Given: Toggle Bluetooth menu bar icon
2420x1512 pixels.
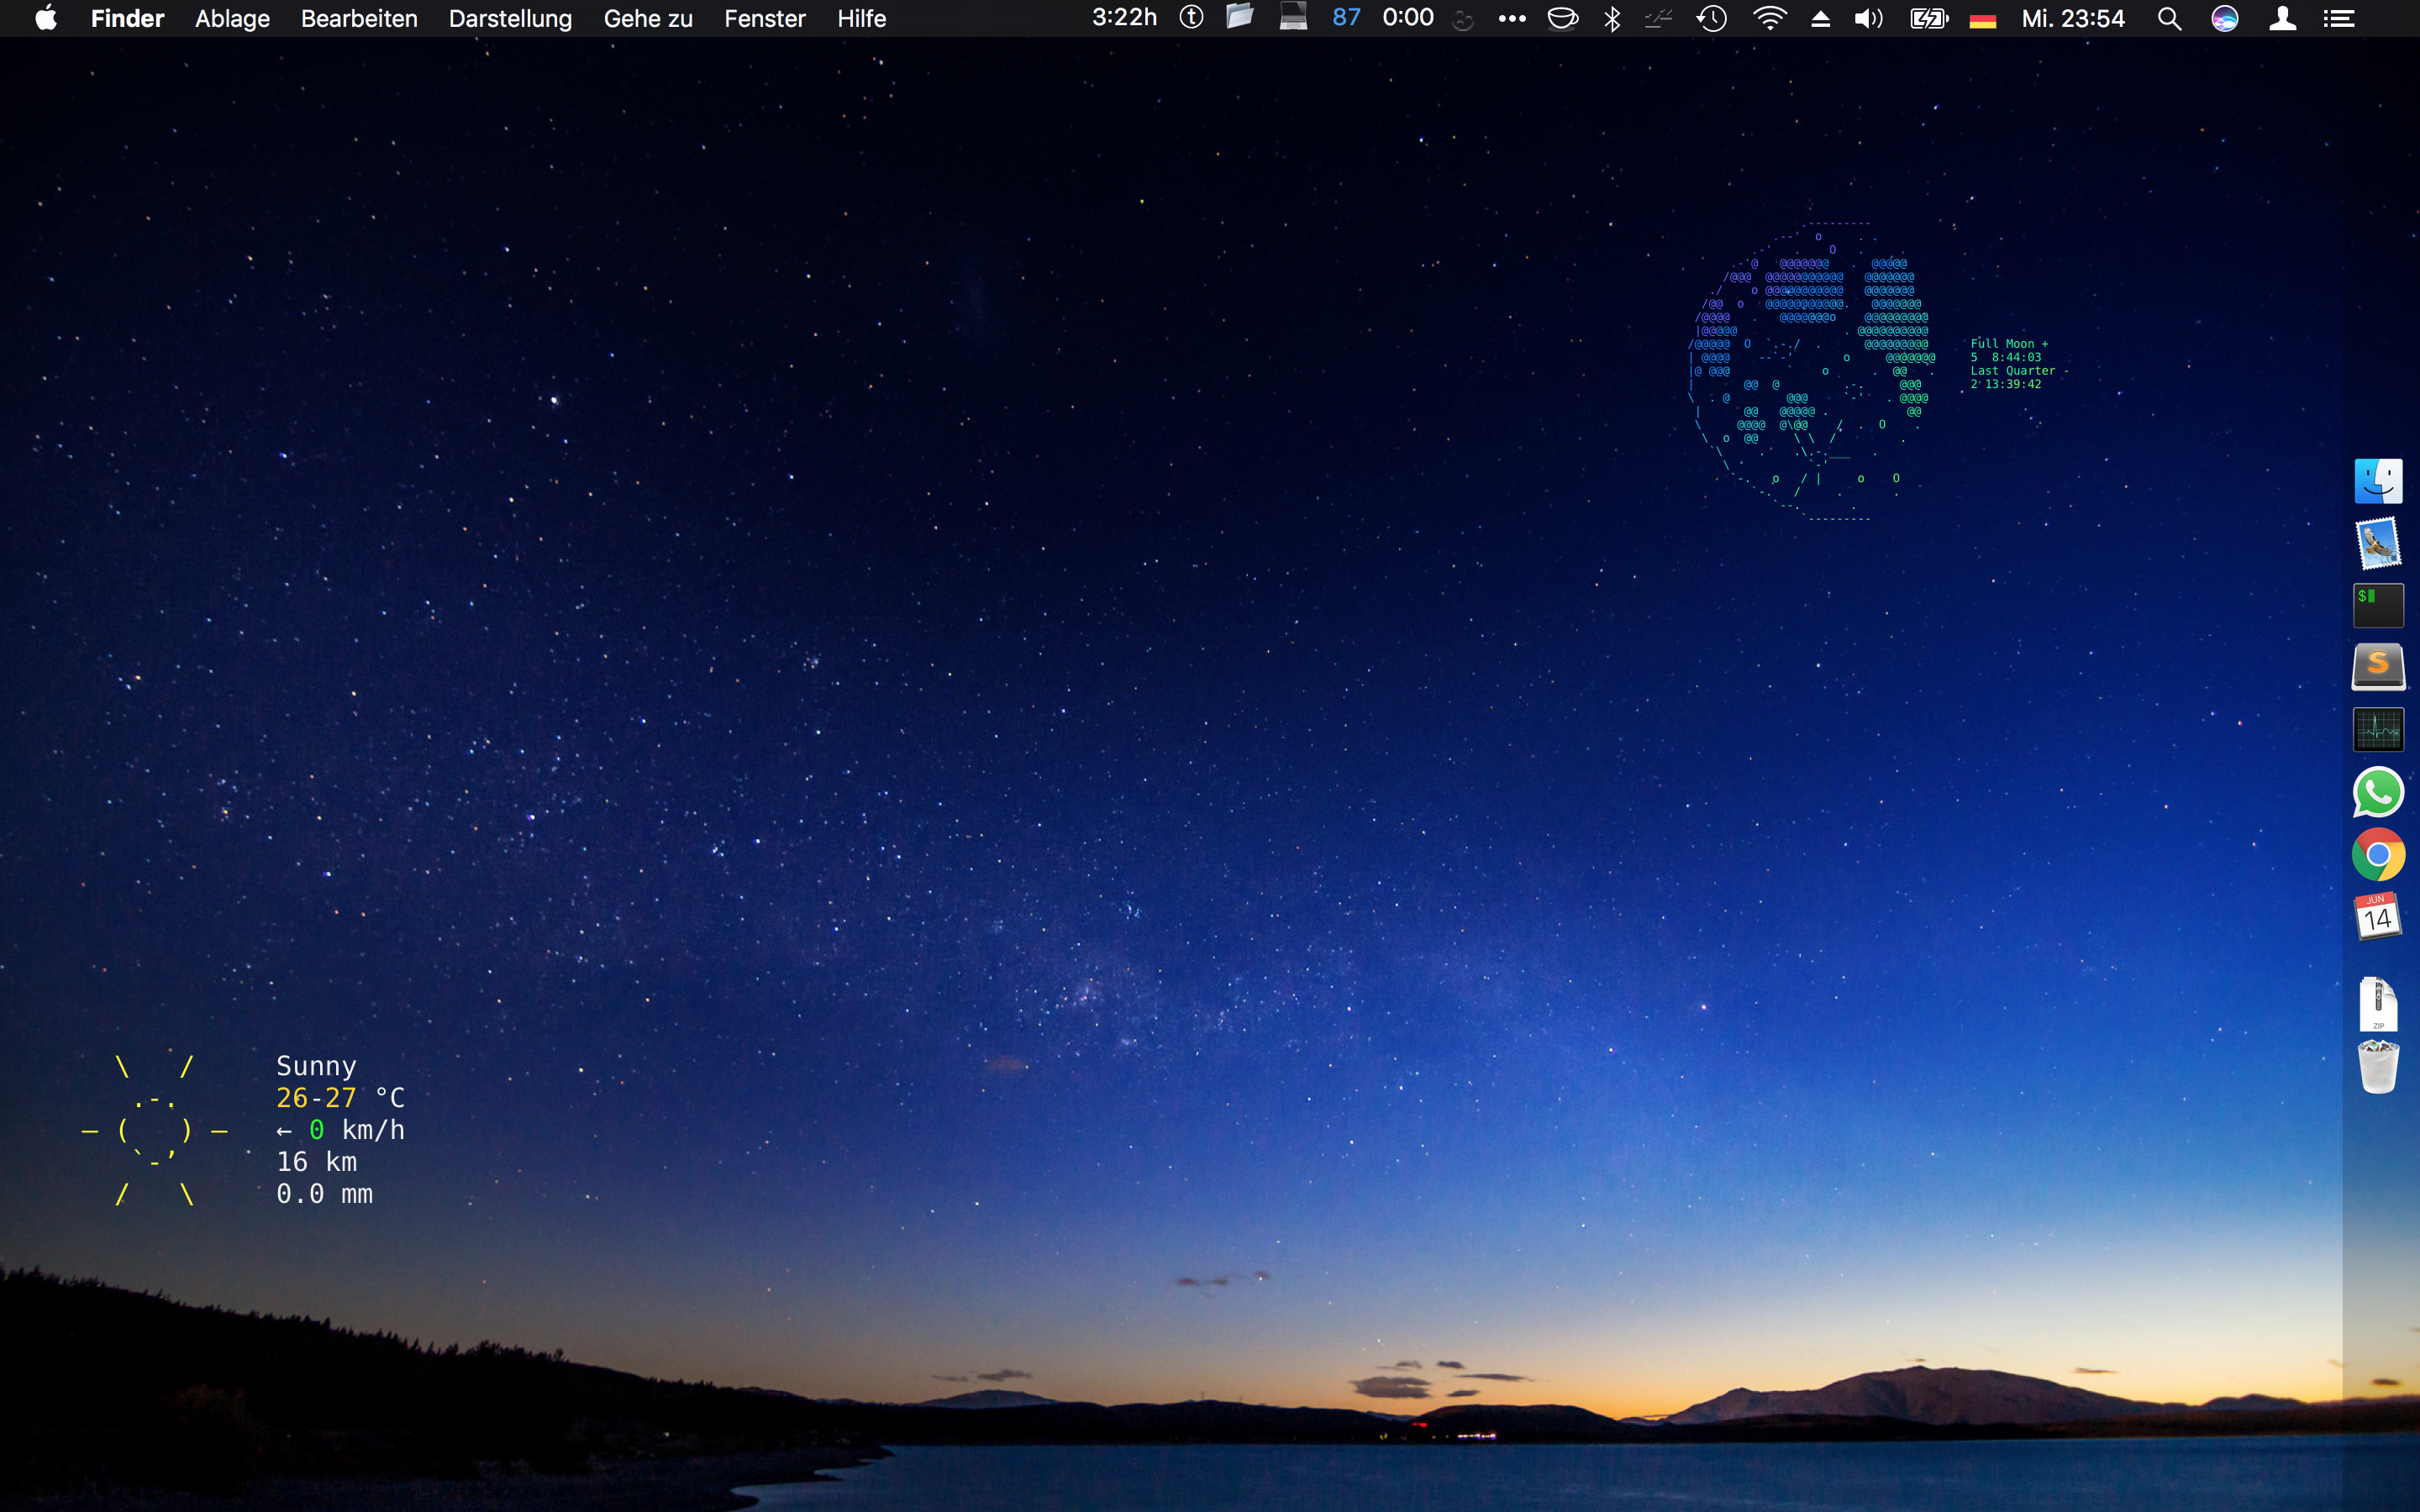Looking at the screenshot, I should (1612, 19).
